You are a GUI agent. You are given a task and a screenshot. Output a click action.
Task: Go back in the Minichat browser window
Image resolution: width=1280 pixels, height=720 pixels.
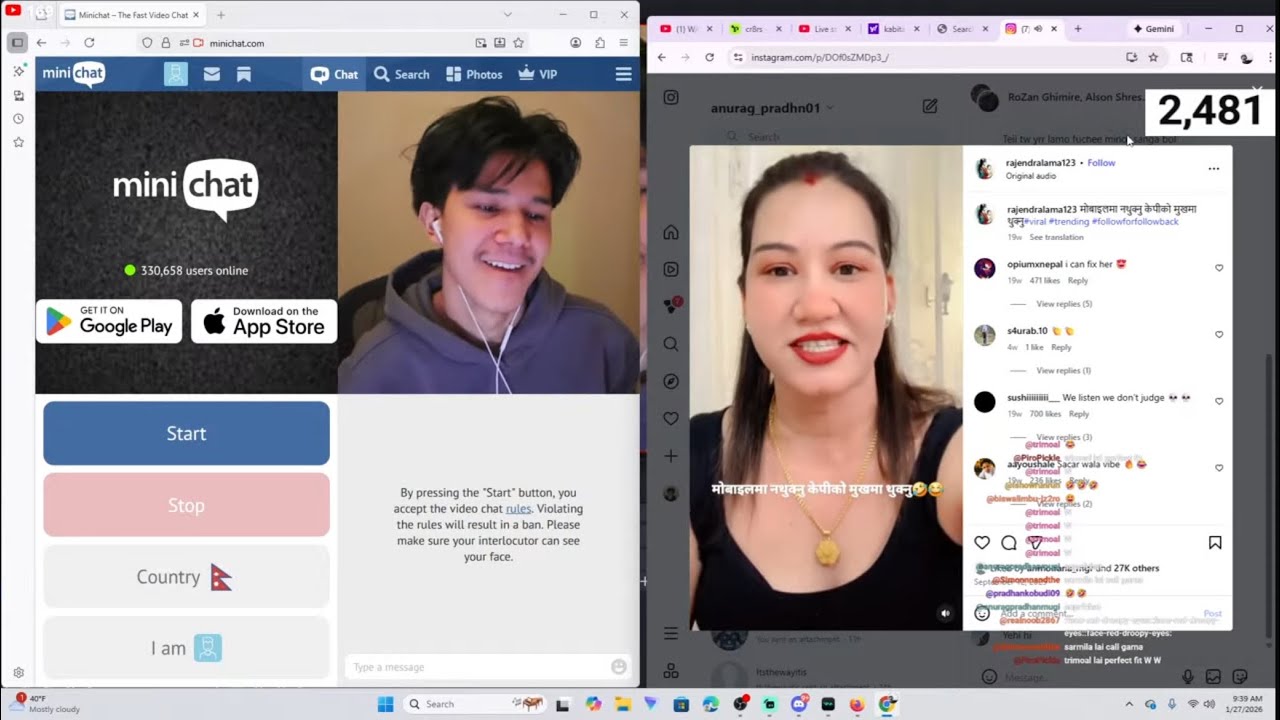click(x=41, y=43)
